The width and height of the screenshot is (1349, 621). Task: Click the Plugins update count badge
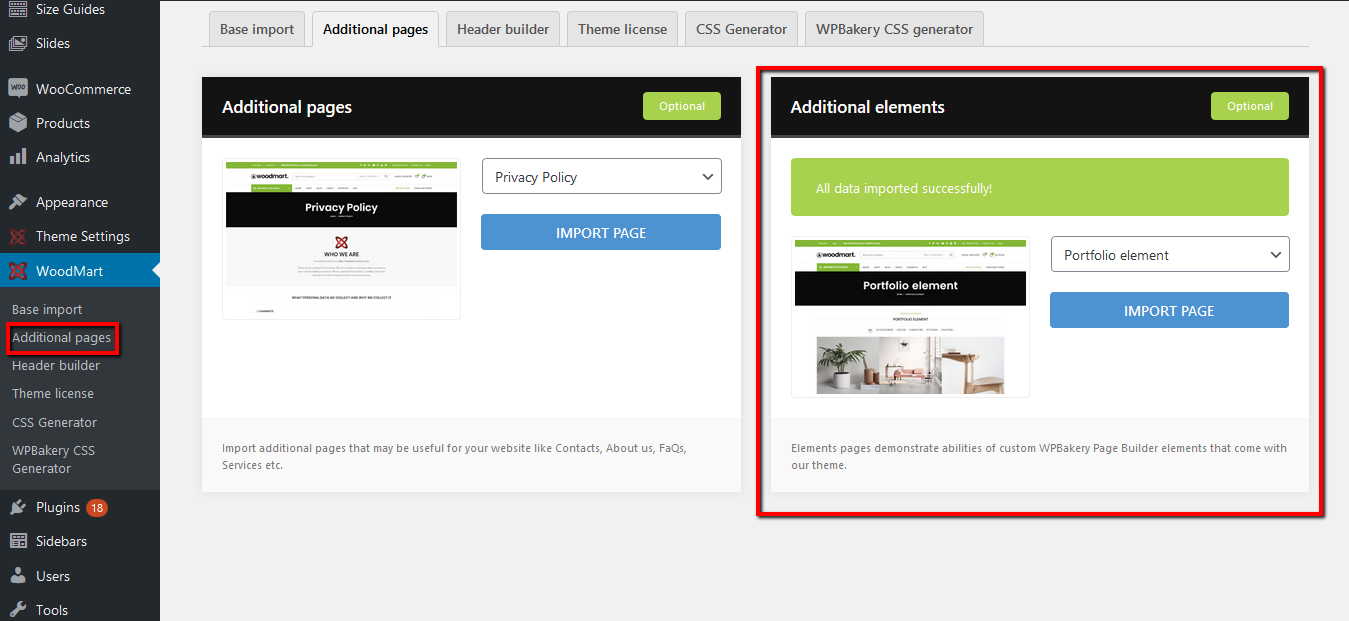point(97,508)
